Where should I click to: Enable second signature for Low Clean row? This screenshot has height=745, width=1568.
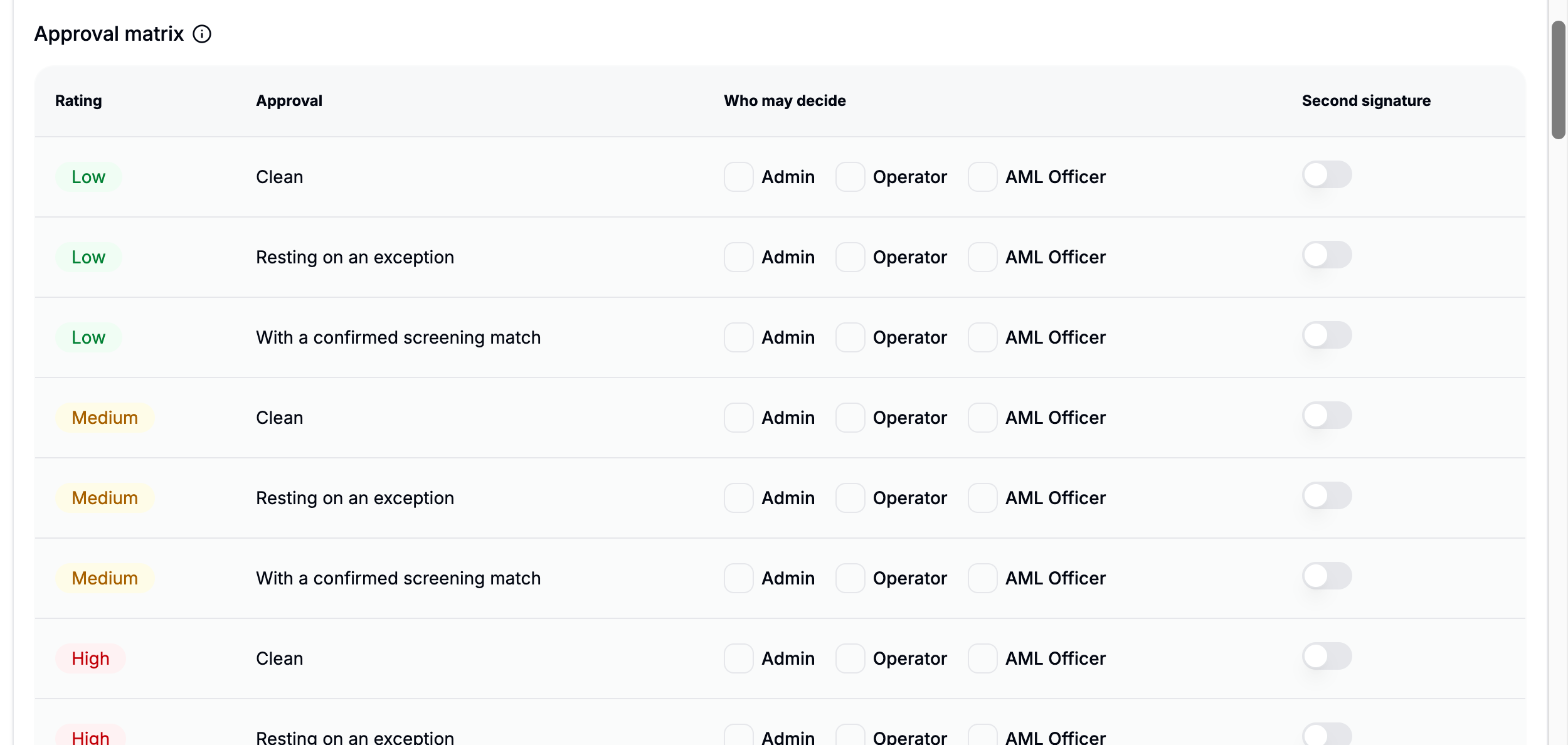1327,175
